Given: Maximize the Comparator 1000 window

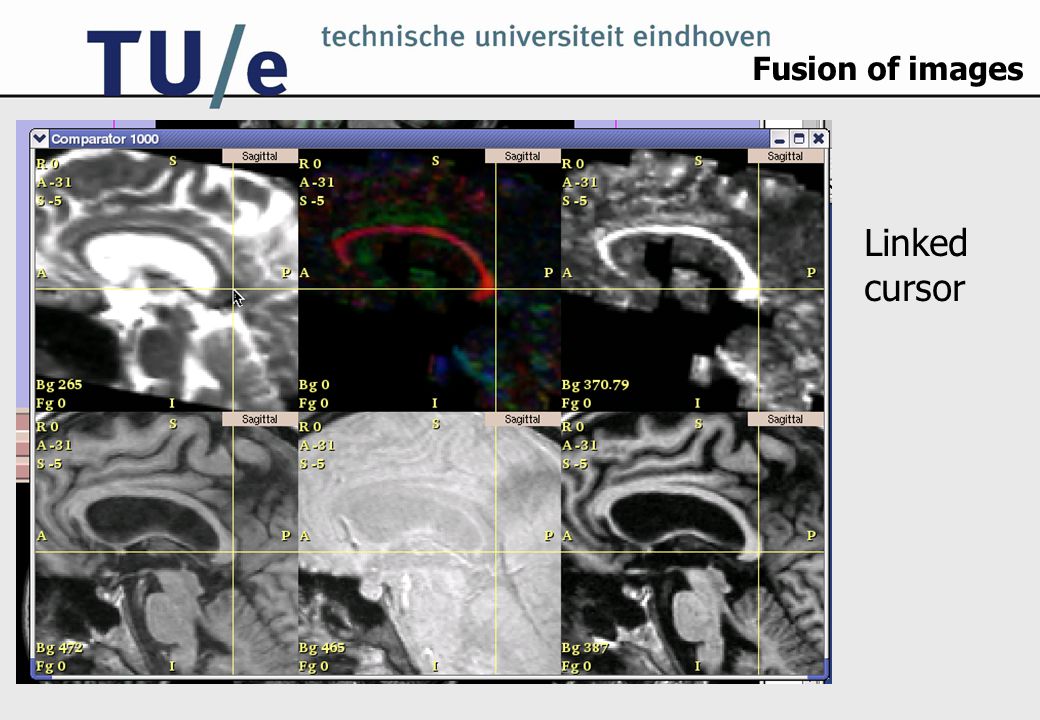Looking at the screenshot, I should (799, 139).
